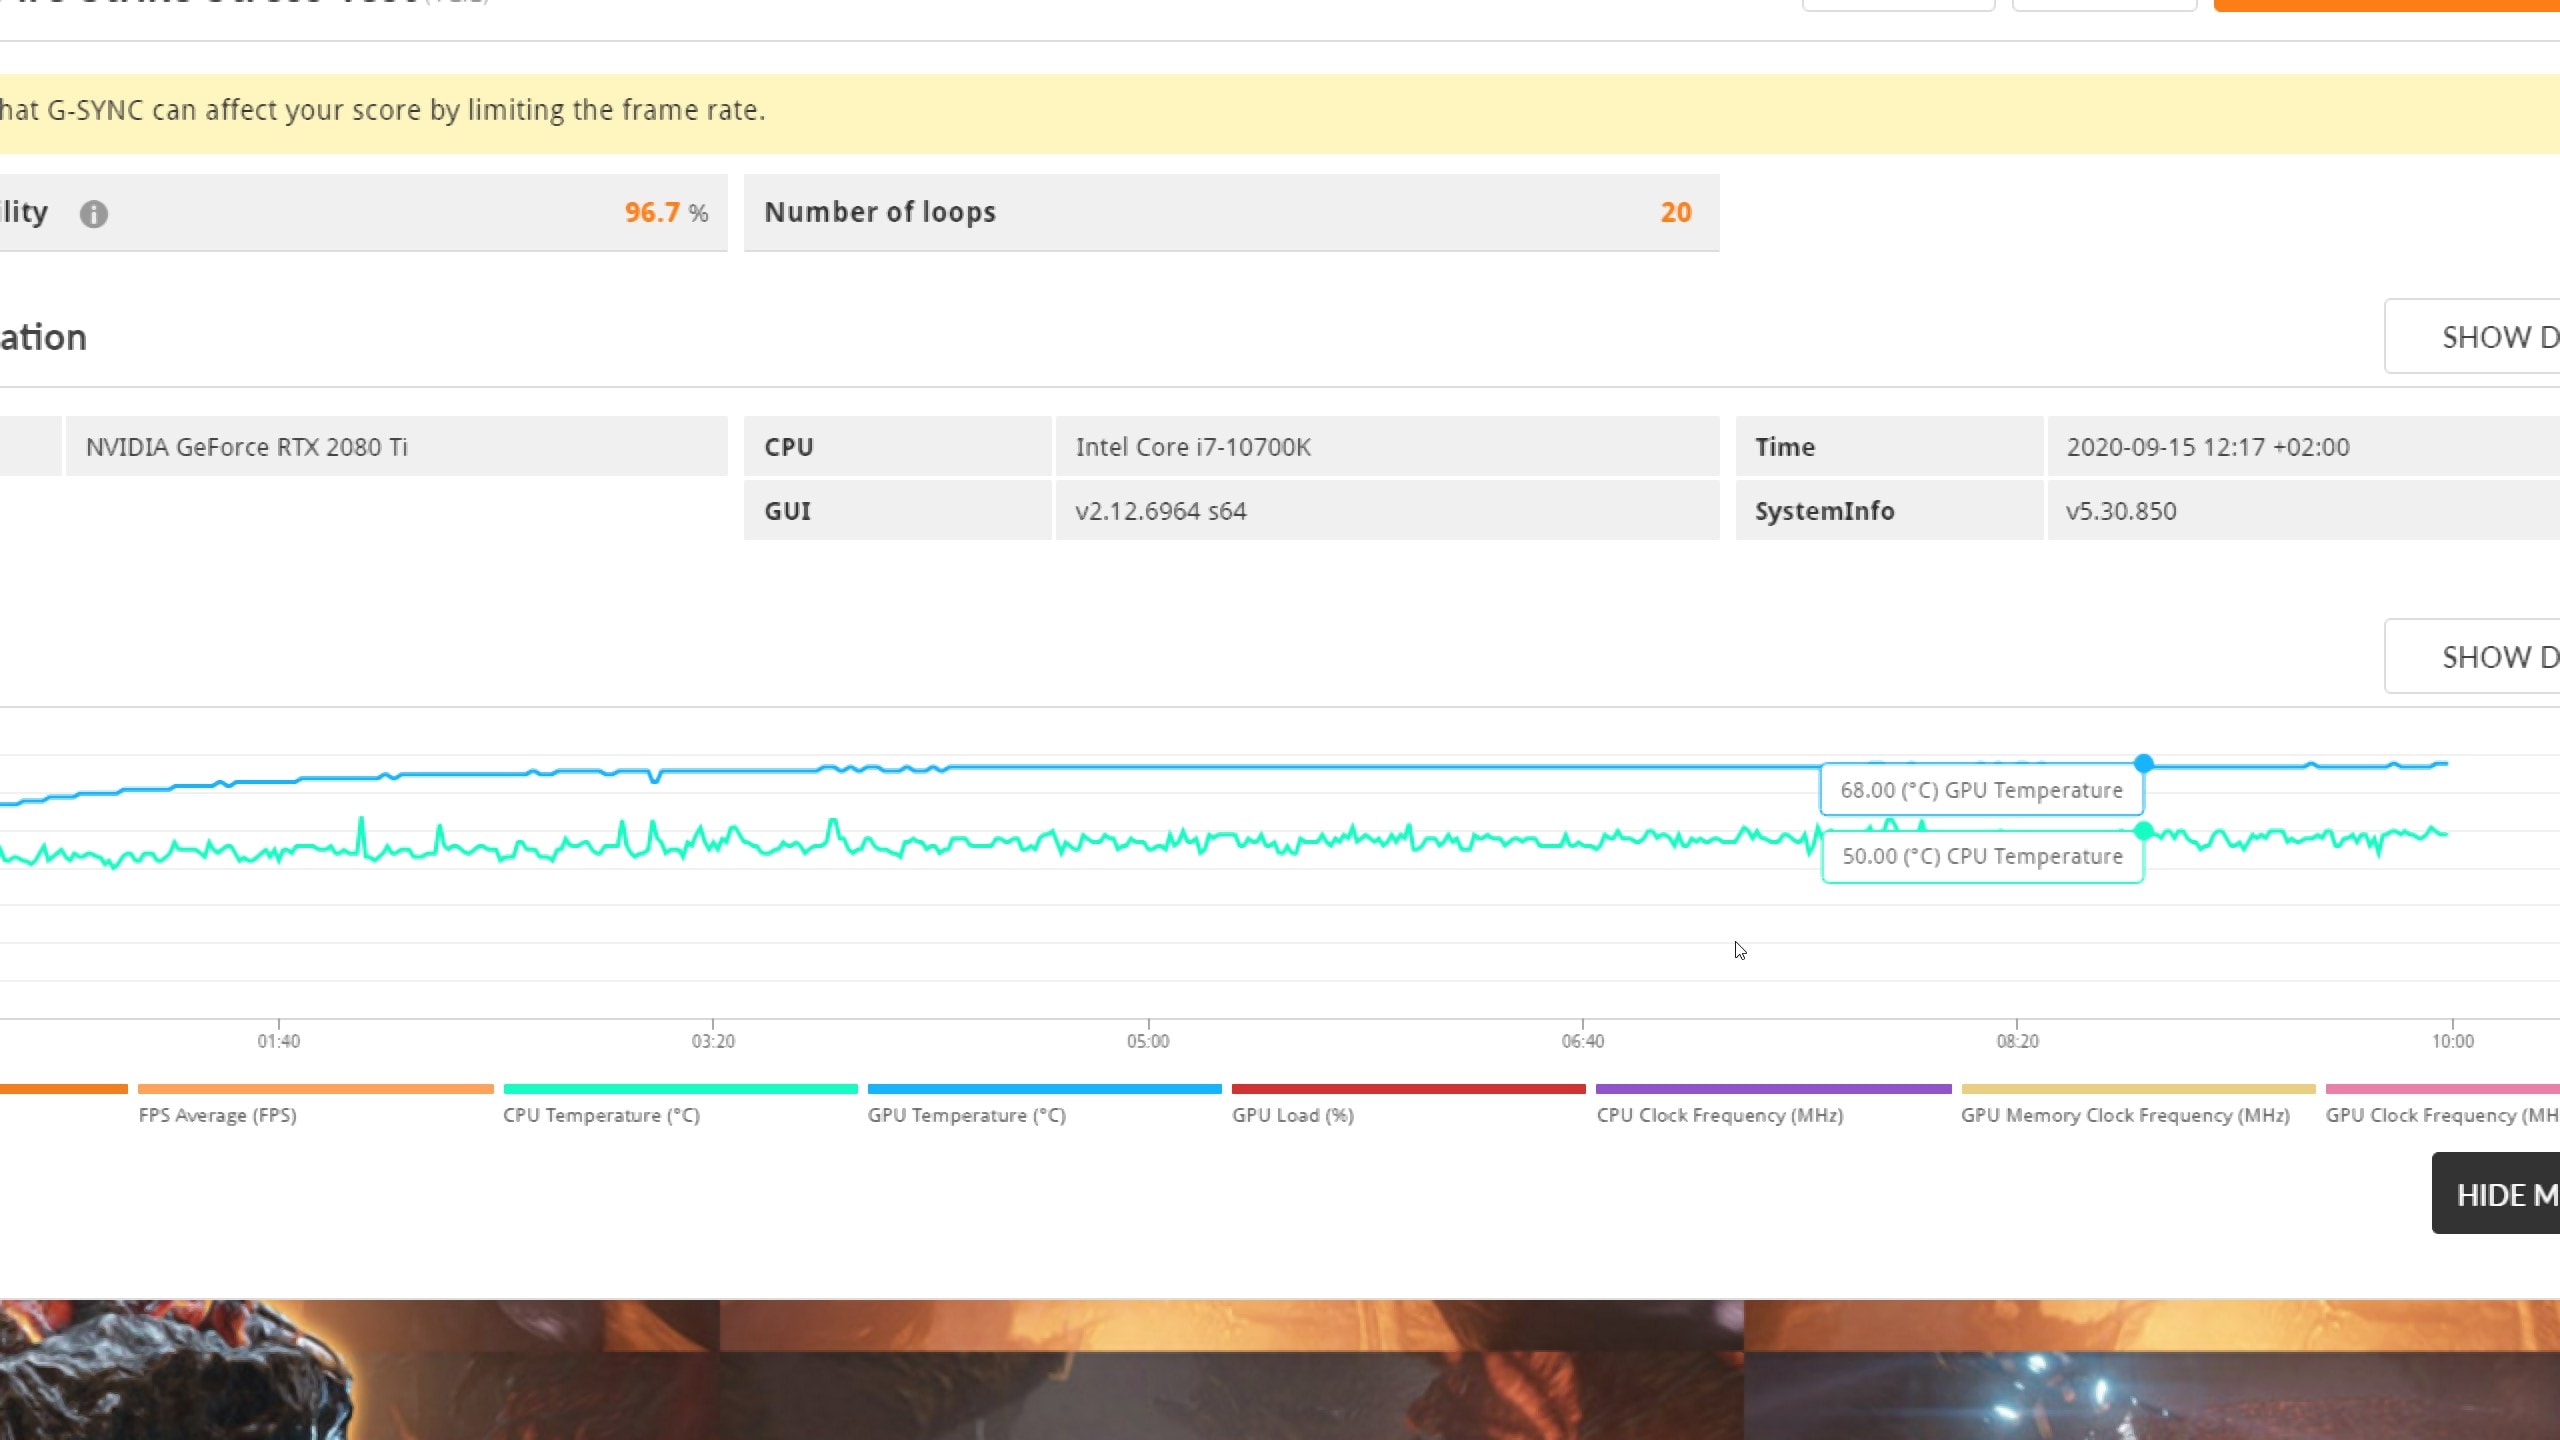Viewport: 2560px width, 1440px height.
Task: Hide the GPU Temperature (°C) chart series
Action: (965, 1114)
